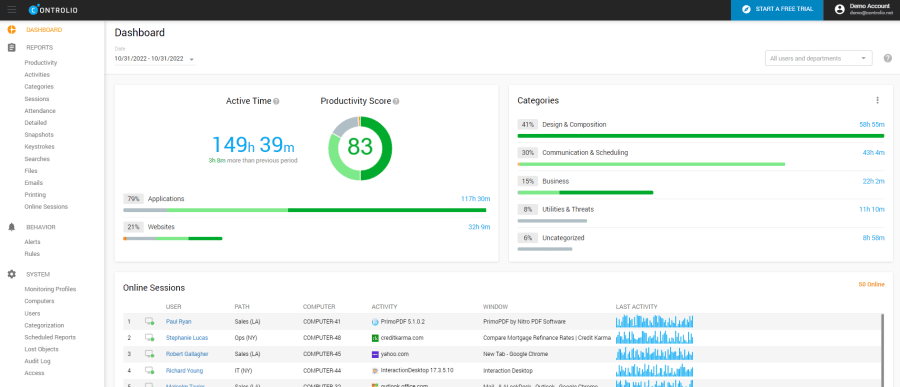Click Productivity Score info icon
This screenshot has height=387, width=900.
click(396, 101)
